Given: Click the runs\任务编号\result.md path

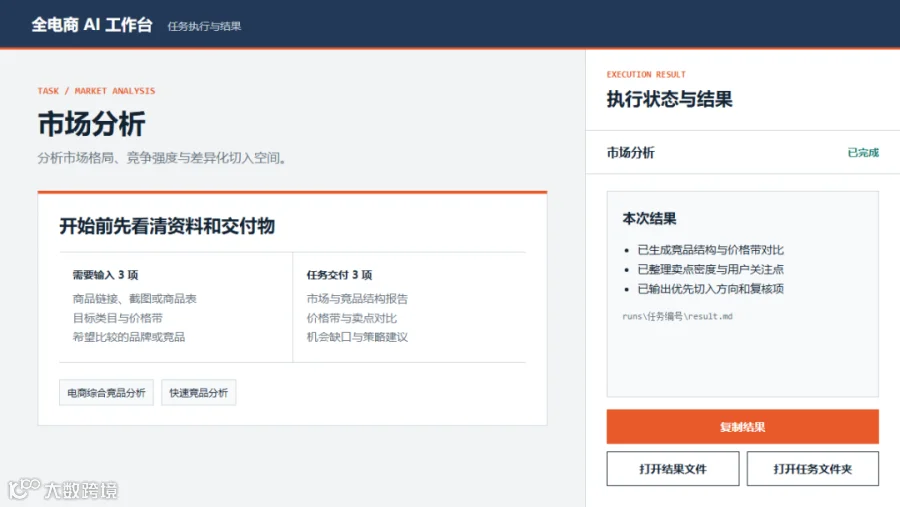Looking at the screenshot, I should coord(677,316).
